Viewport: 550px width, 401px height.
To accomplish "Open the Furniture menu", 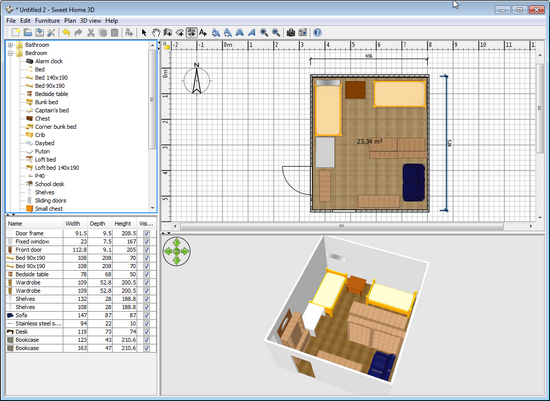I will (47, 21).
